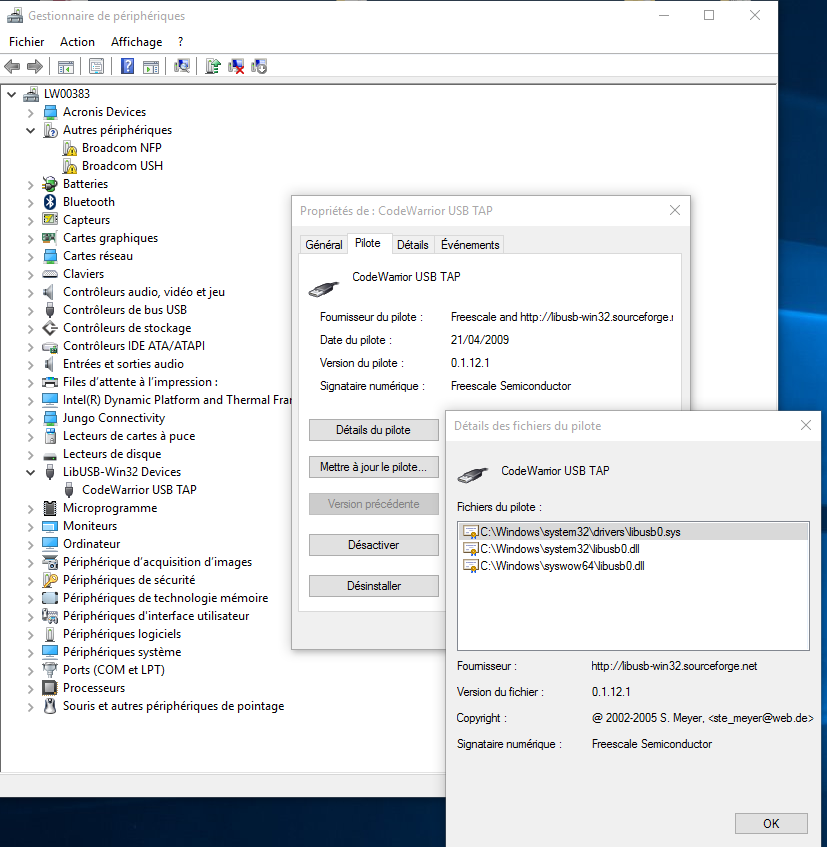Click the Claviers keyboard icon
This screenshot has height=847, width=827.
pos(50,274)
